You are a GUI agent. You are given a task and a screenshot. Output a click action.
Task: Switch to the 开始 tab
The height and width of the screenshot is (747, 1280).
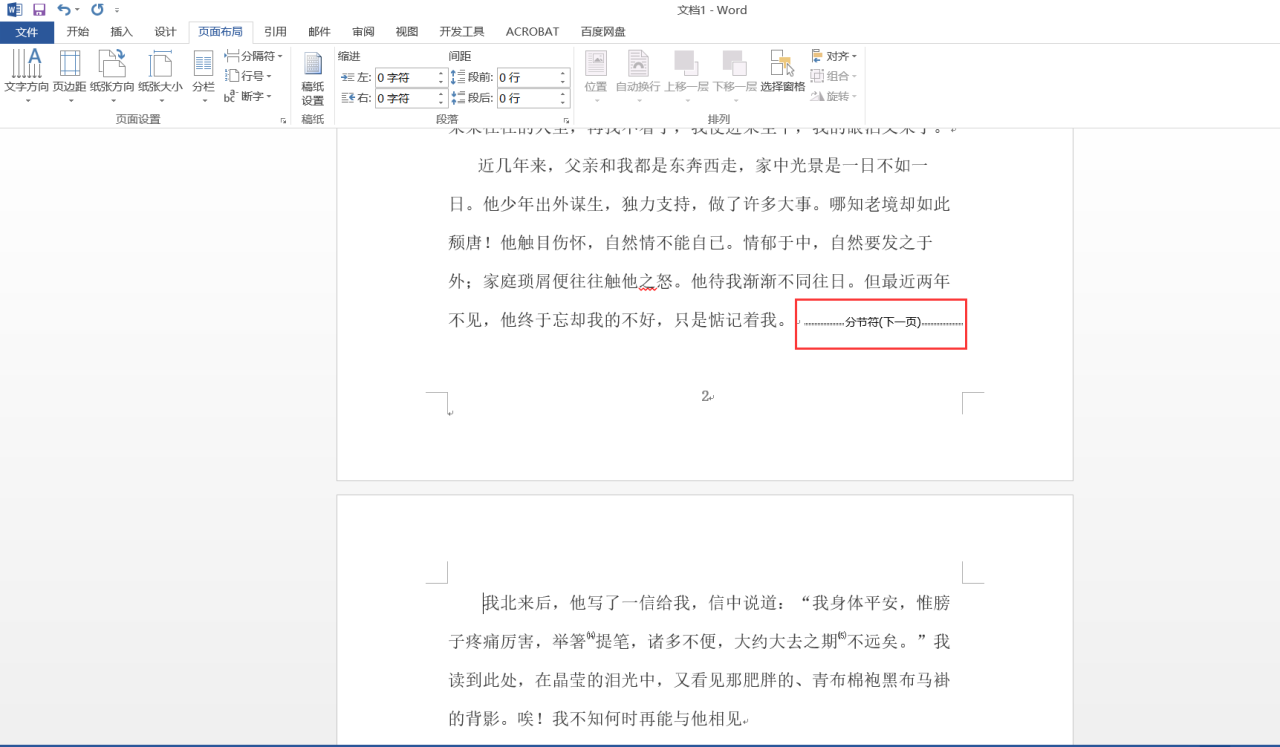click(78, 32)
